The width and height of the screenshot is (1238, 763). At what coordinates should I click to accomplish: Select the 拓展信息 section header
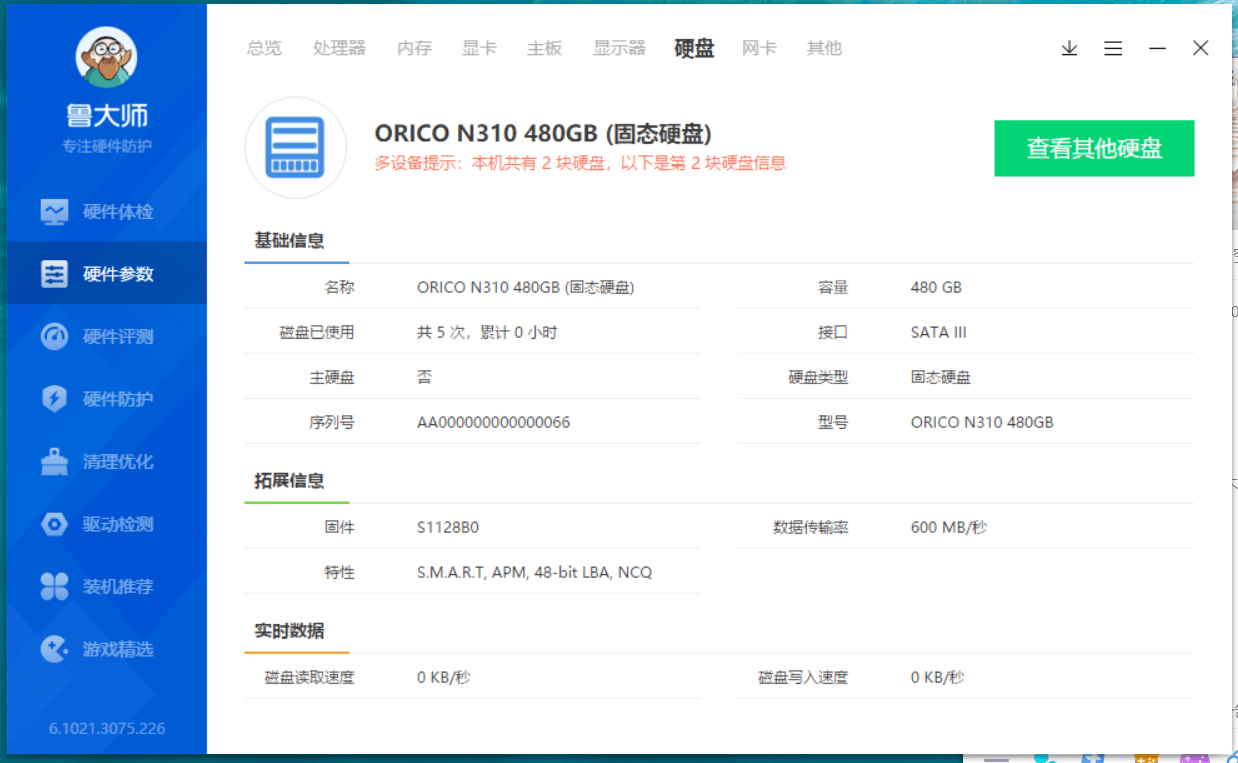[x=289, y=481]
